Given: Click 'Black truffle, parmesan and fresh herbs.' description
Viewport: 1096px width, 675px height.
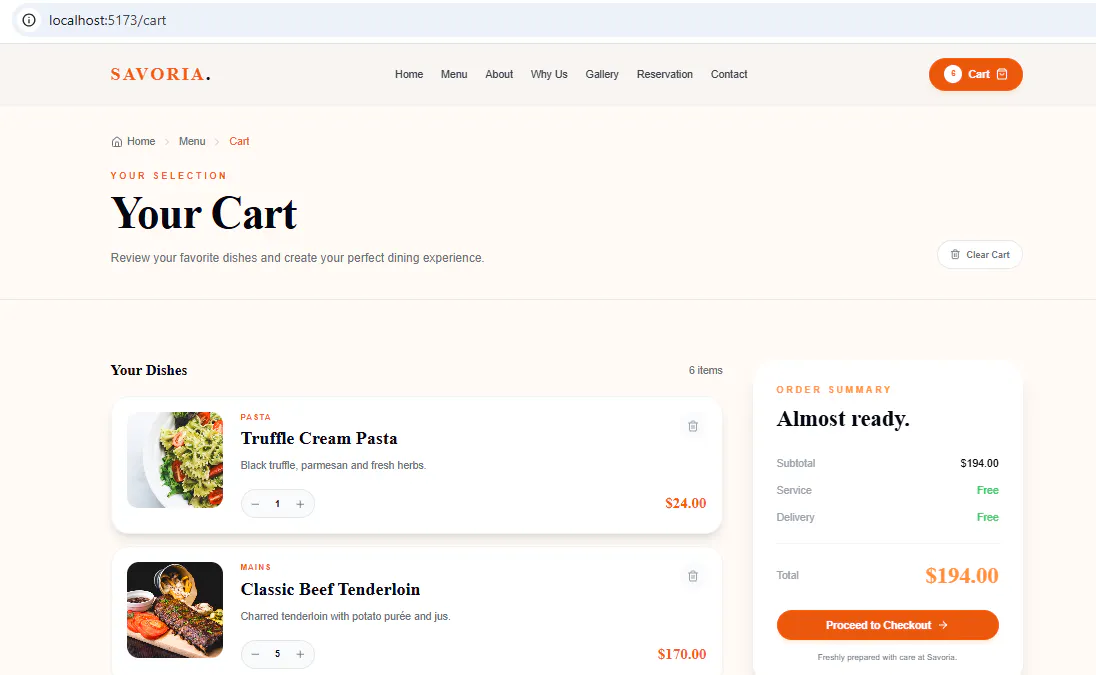Looking at the screenshot, I should pos(333,465).
